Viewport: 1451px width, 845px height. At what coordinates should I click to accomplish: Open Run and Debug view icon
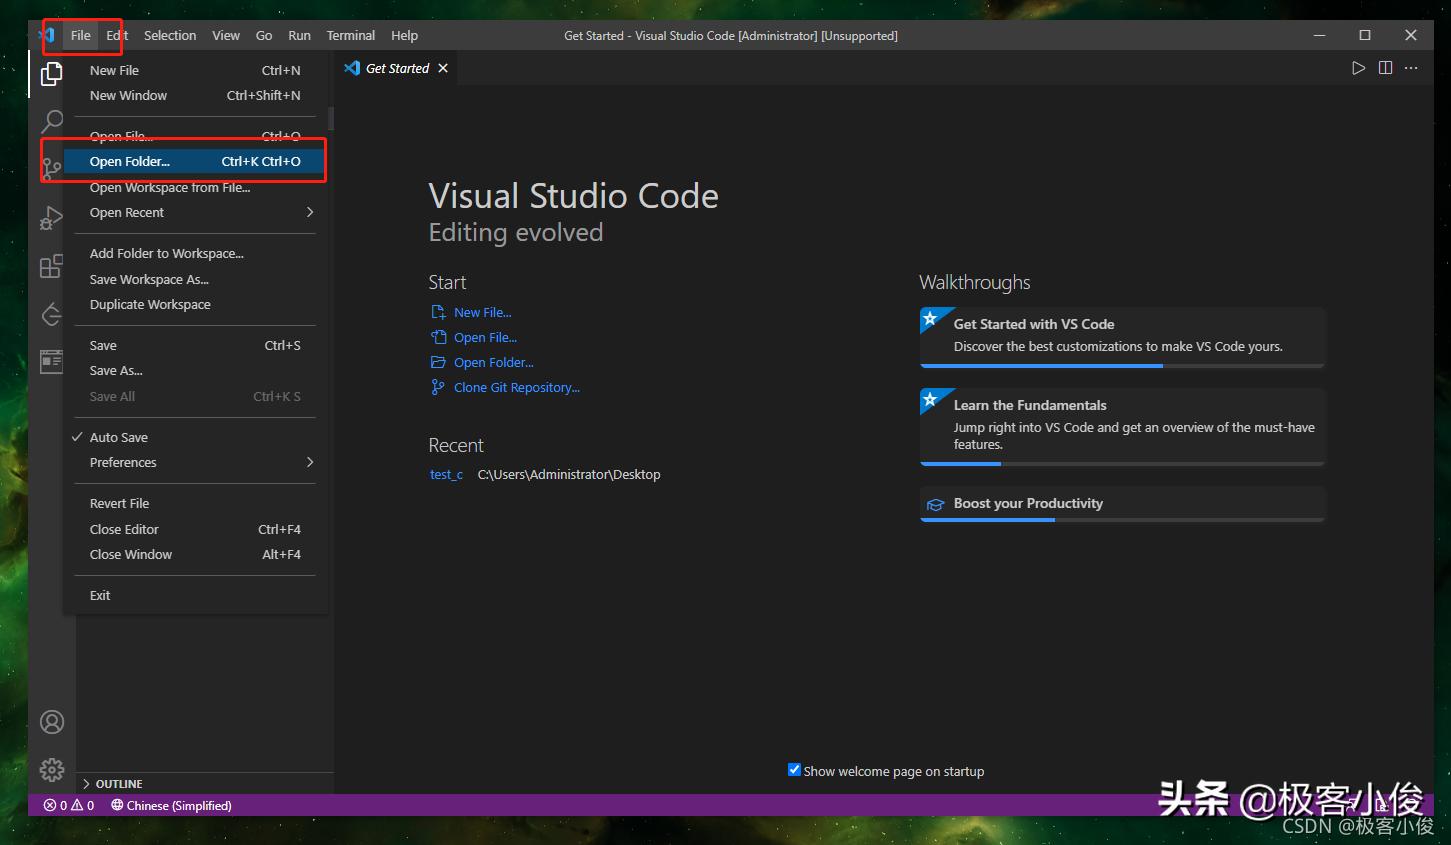51,218
